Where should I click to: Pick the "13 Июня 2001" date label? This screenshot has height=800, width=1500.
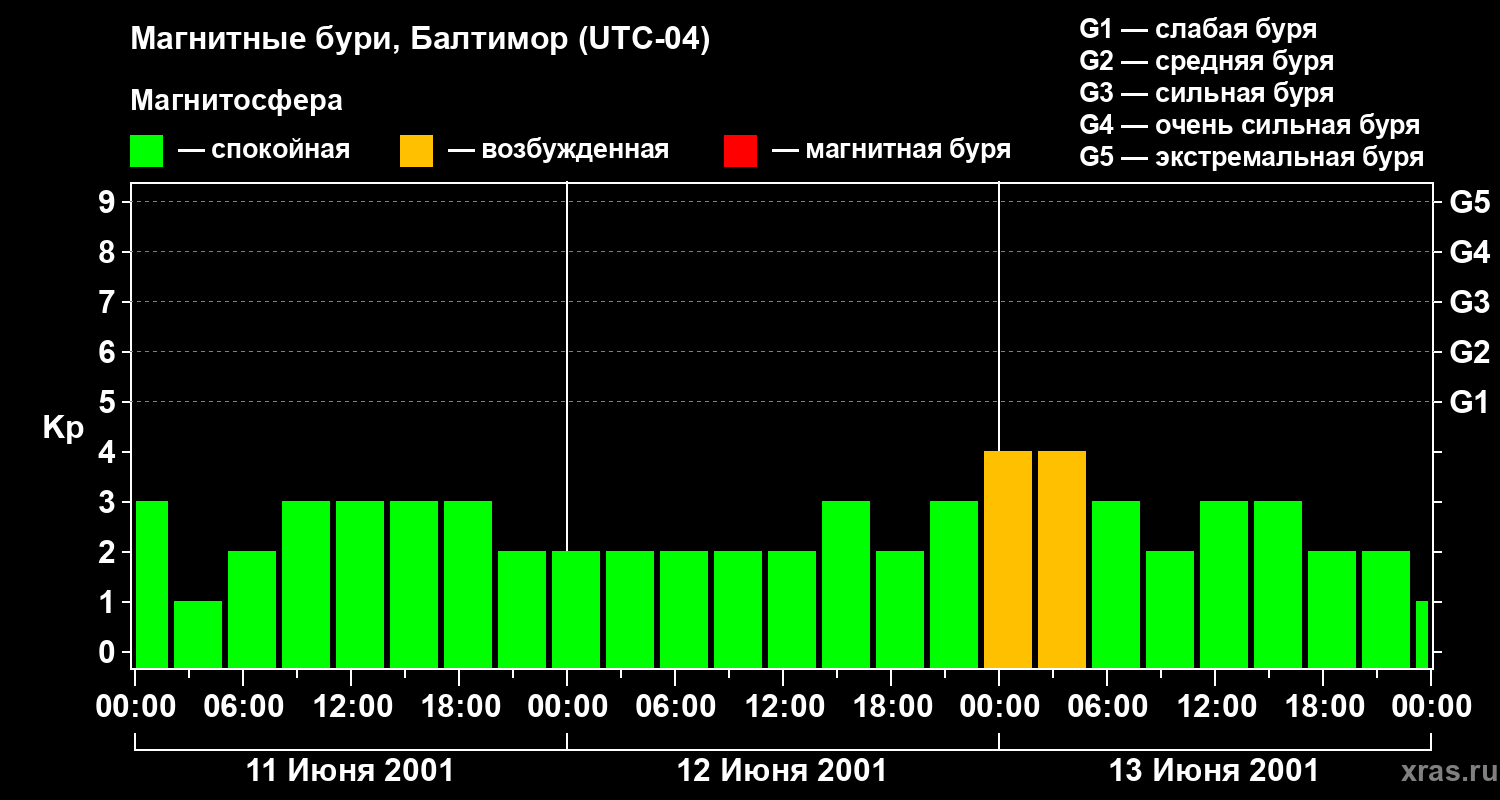[1214, 771]
